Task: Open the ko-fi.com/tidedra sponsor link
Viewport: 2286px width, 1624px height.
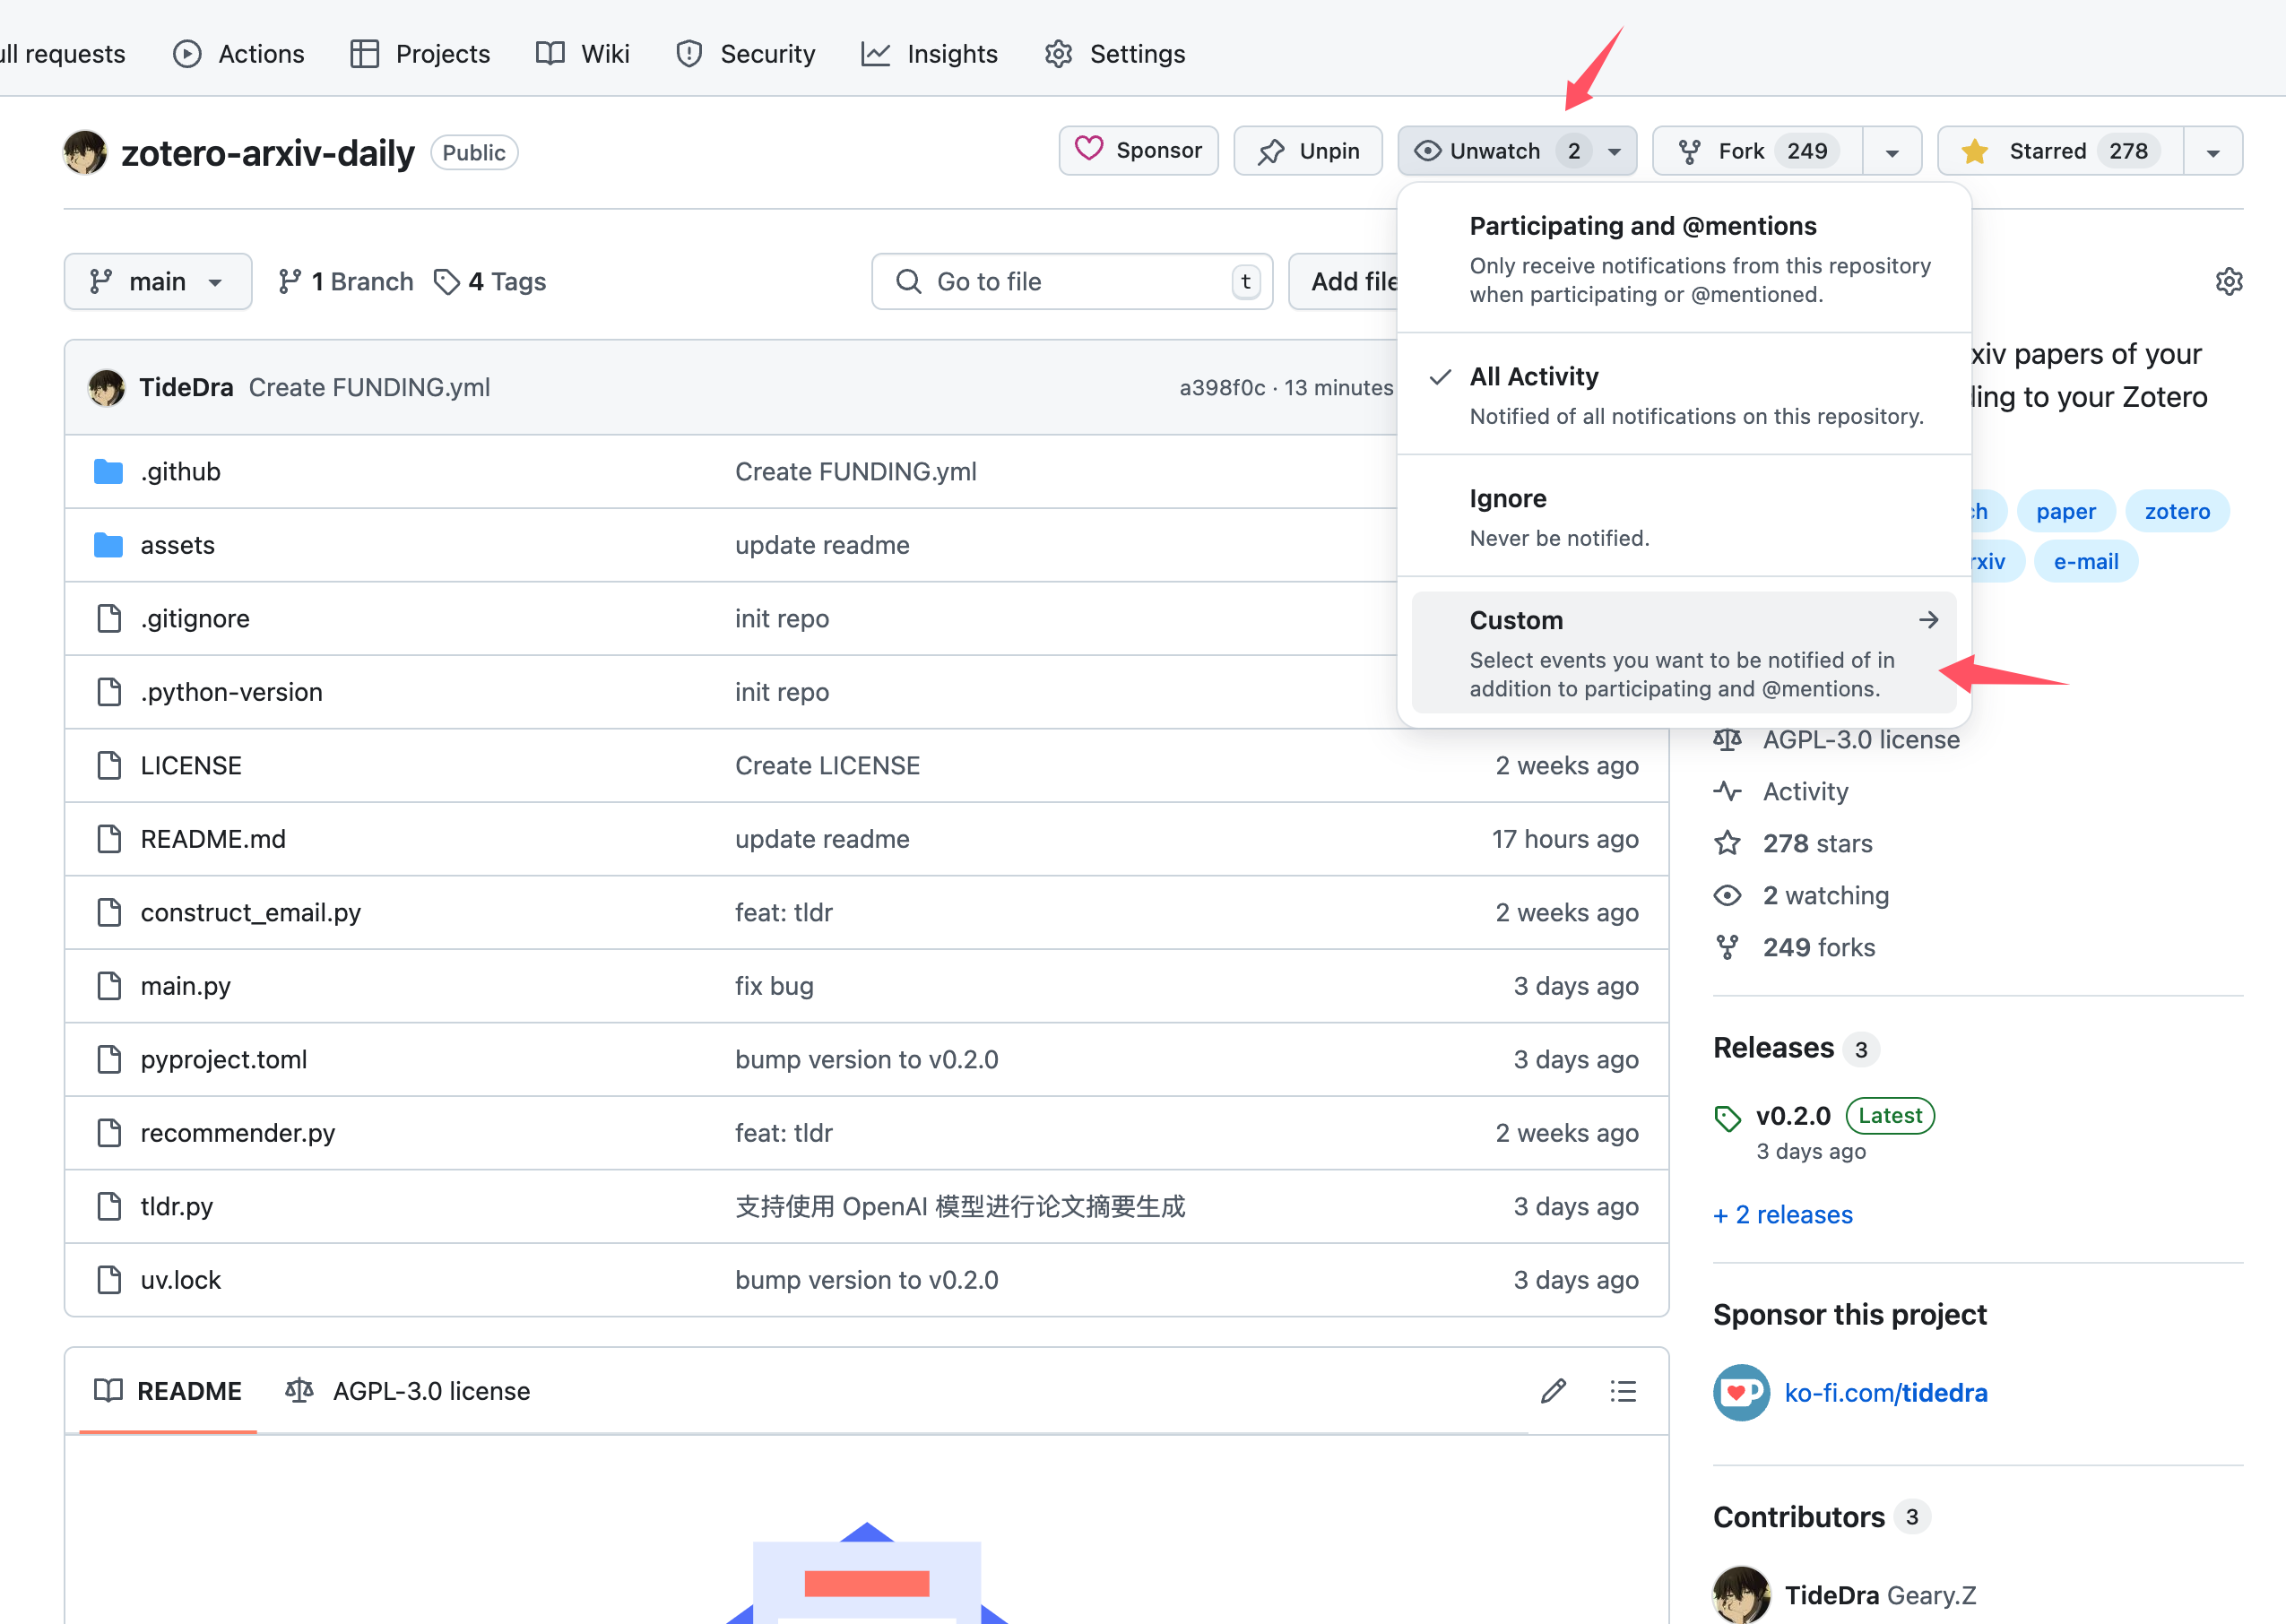Action: click(1885, 1392)
